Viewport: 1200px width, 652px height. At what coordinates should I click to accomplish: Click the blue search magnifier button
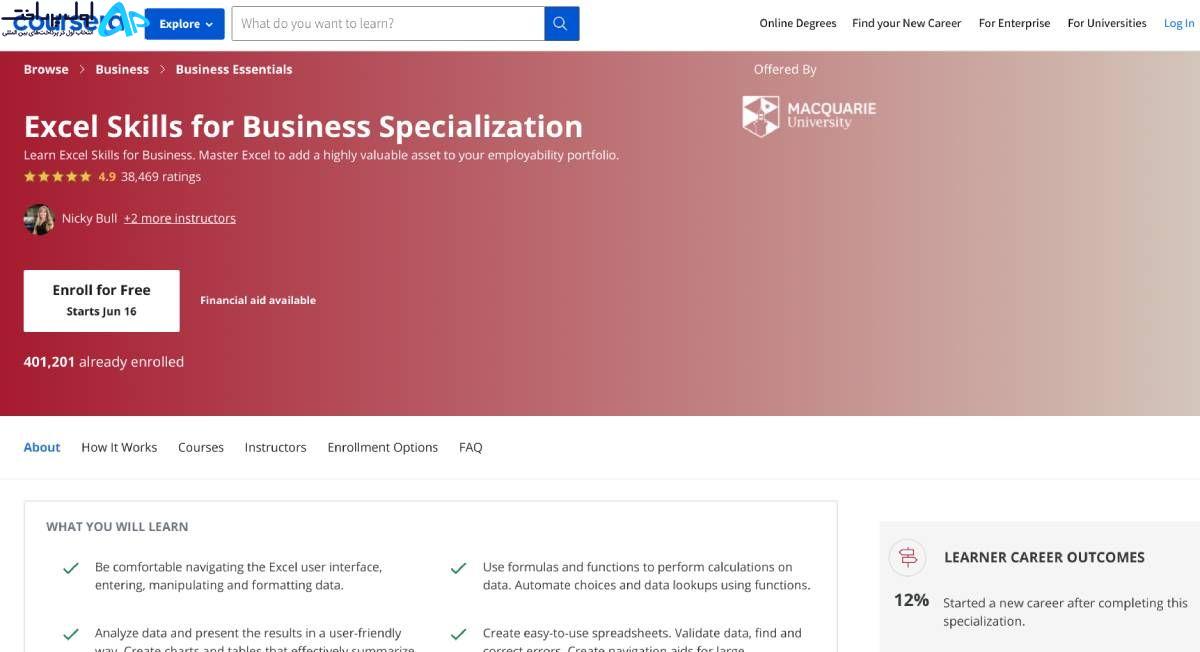click(x=561, y=23)
